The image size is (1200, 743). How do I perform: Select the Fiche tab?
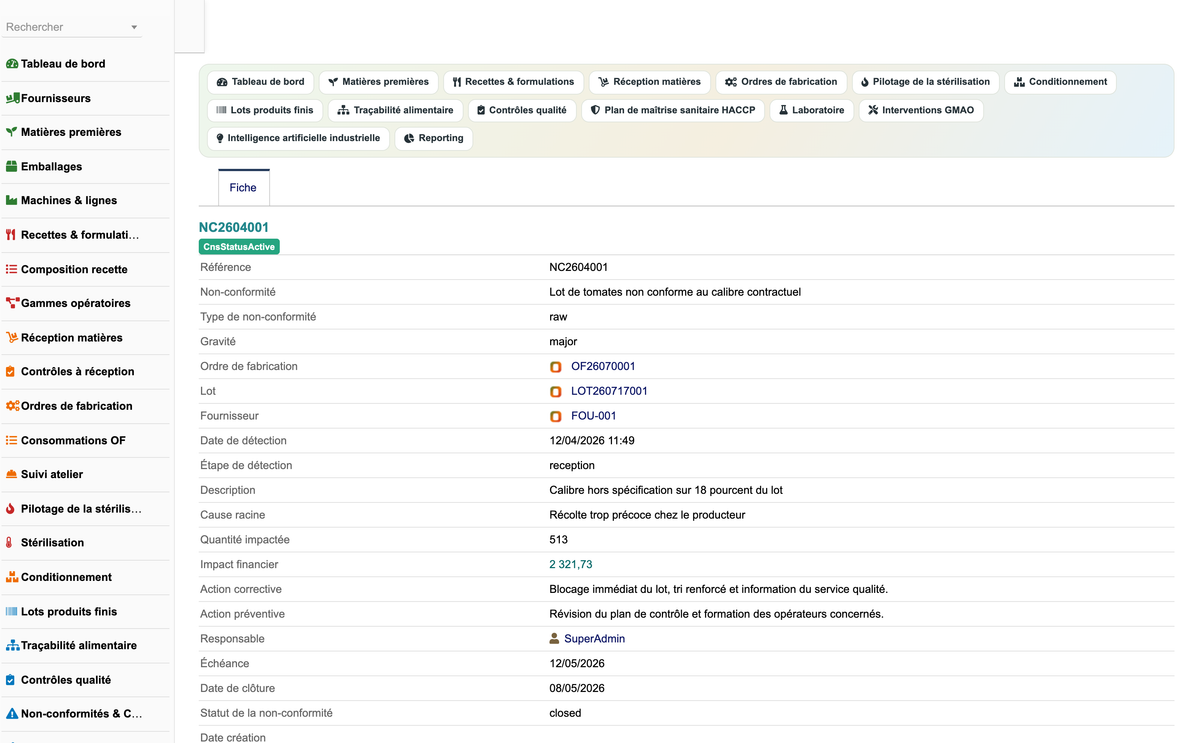point(243,188)
